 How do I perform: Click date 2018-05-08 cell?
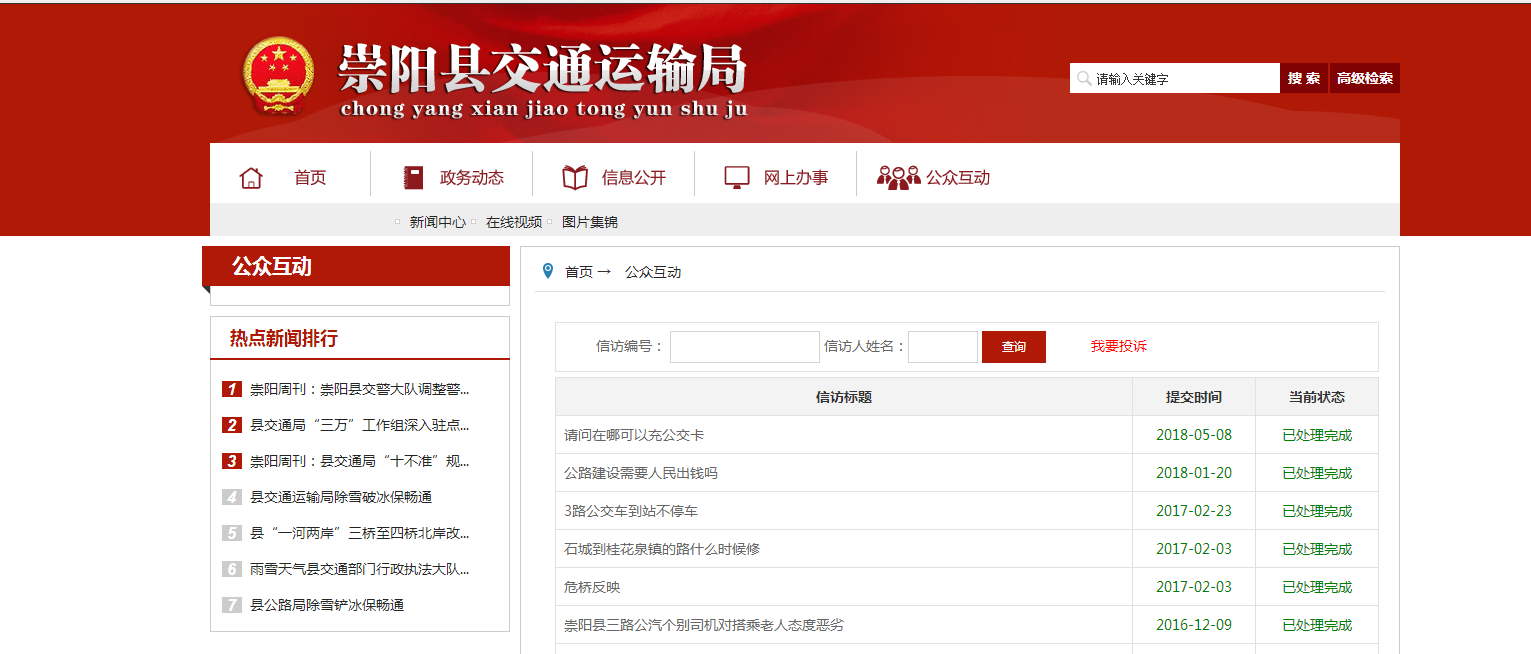click(1194, 435)
